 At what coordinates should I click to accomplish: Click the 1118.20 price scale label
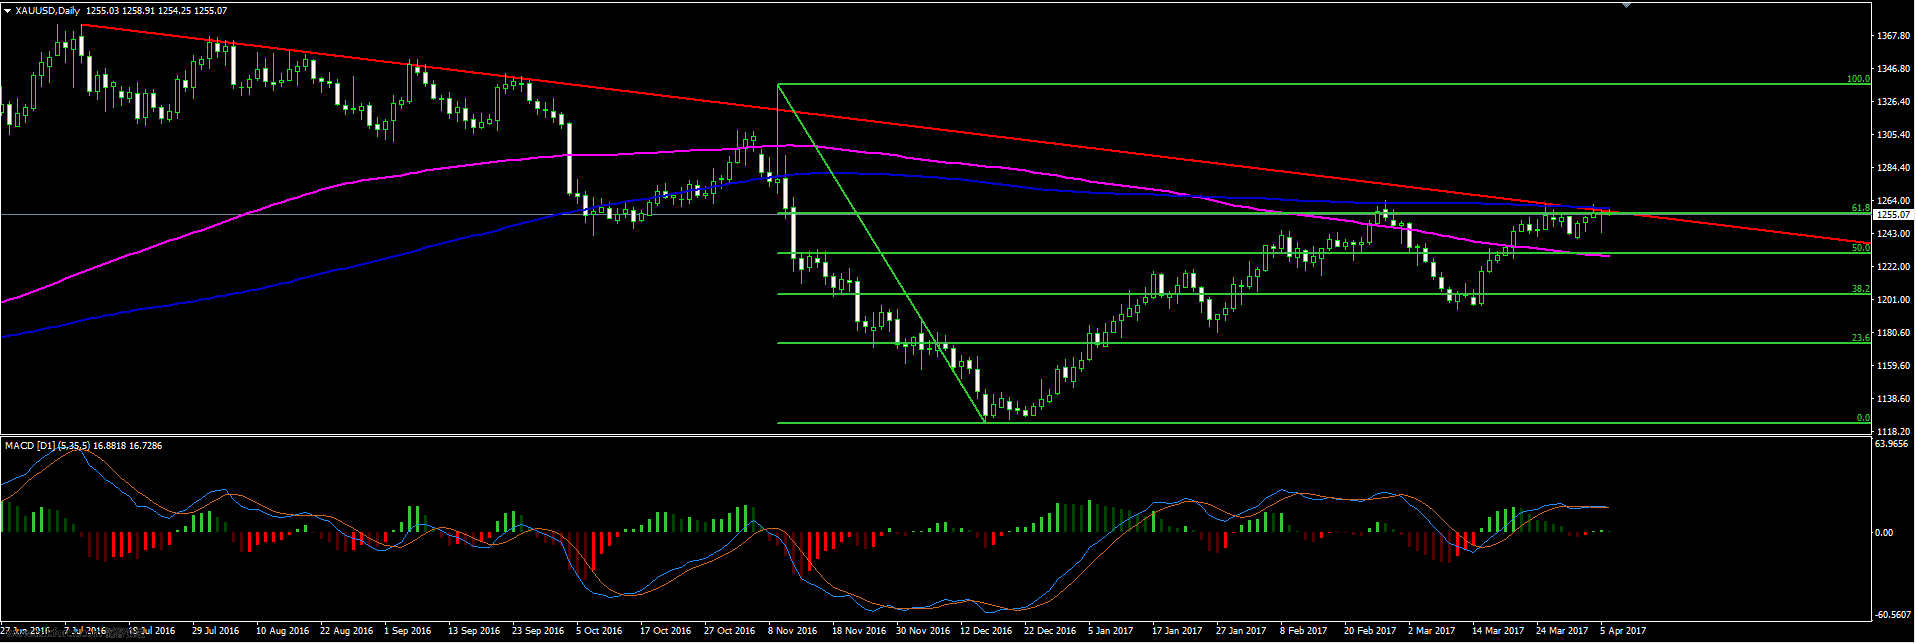tap(1892, 431)
